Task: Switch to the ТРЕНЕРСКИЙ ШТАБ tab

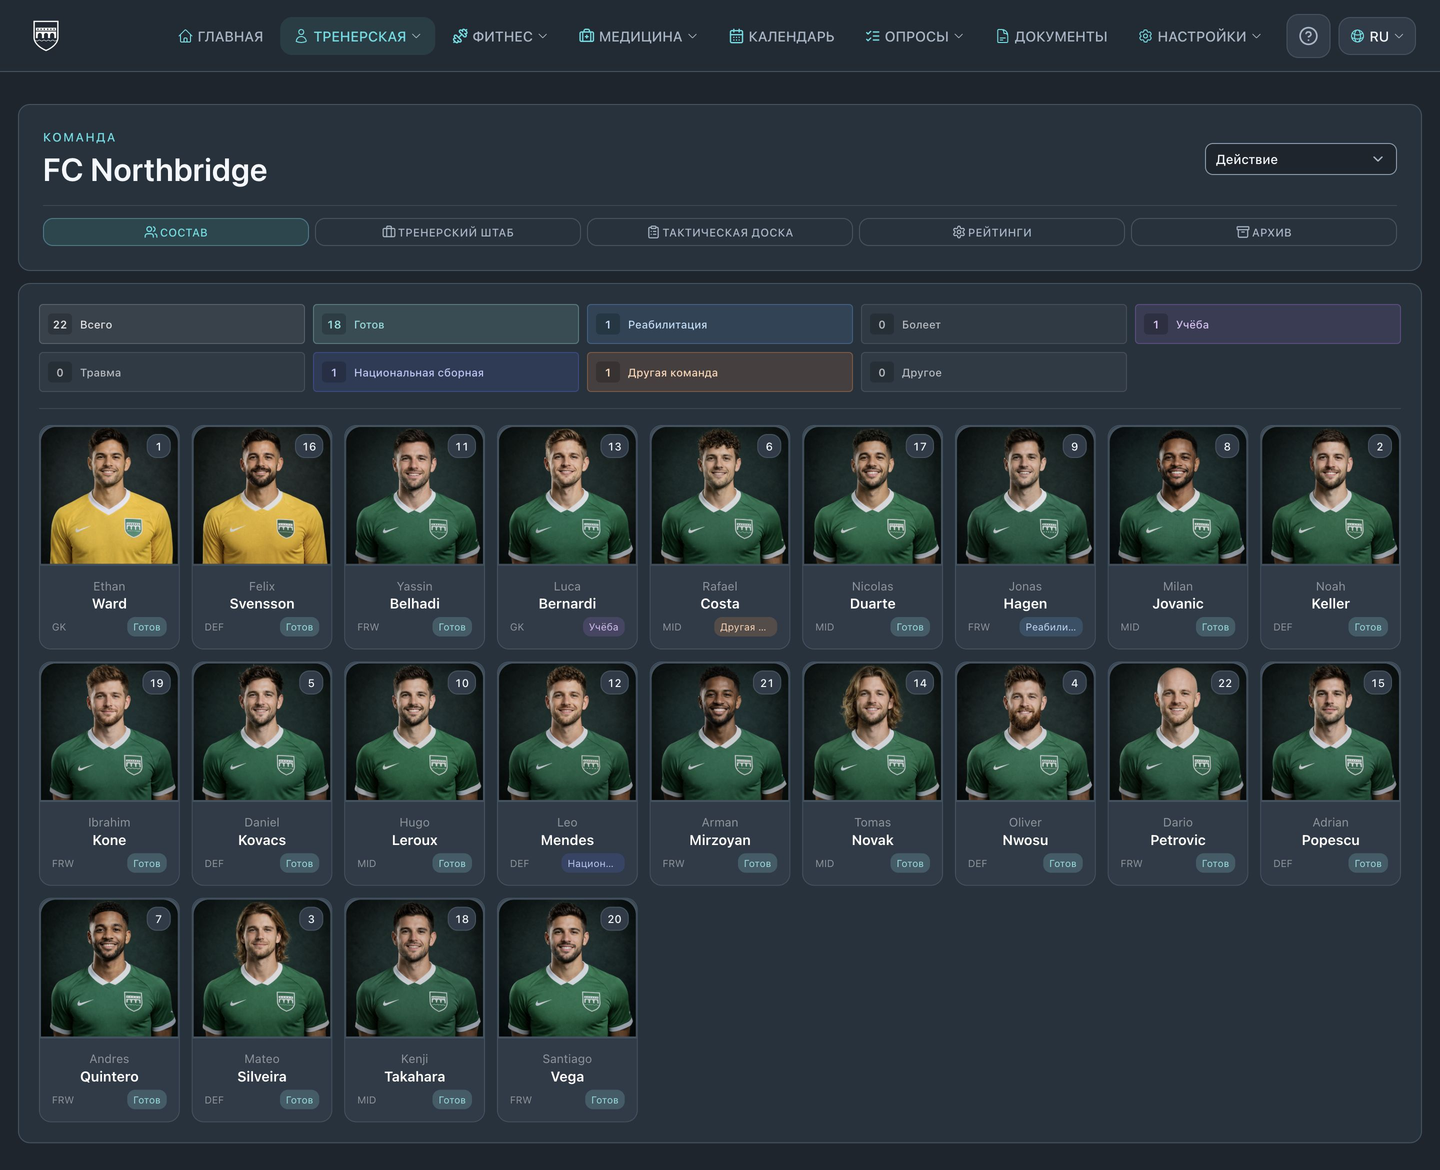Action: (448, 232)
